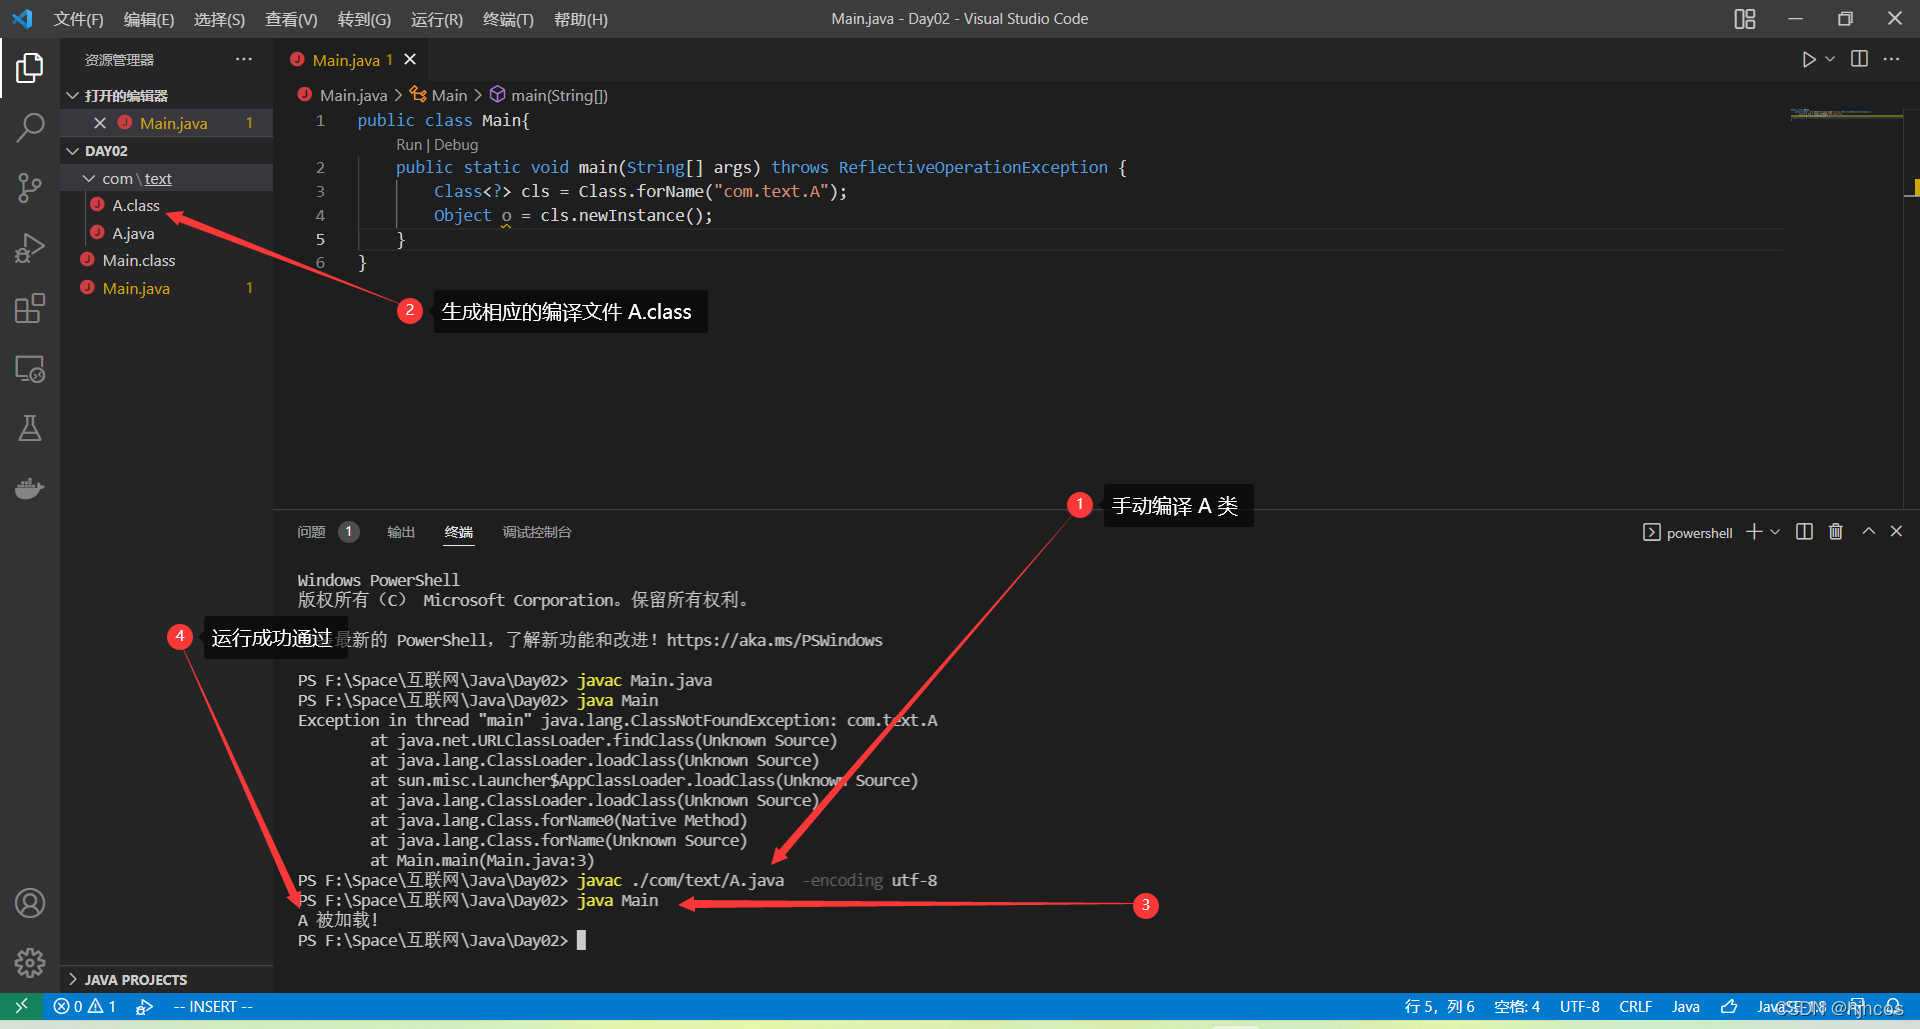Switch to the 问题 panel tab
The image size is (1920, 1029).
[x=311, y=532]
